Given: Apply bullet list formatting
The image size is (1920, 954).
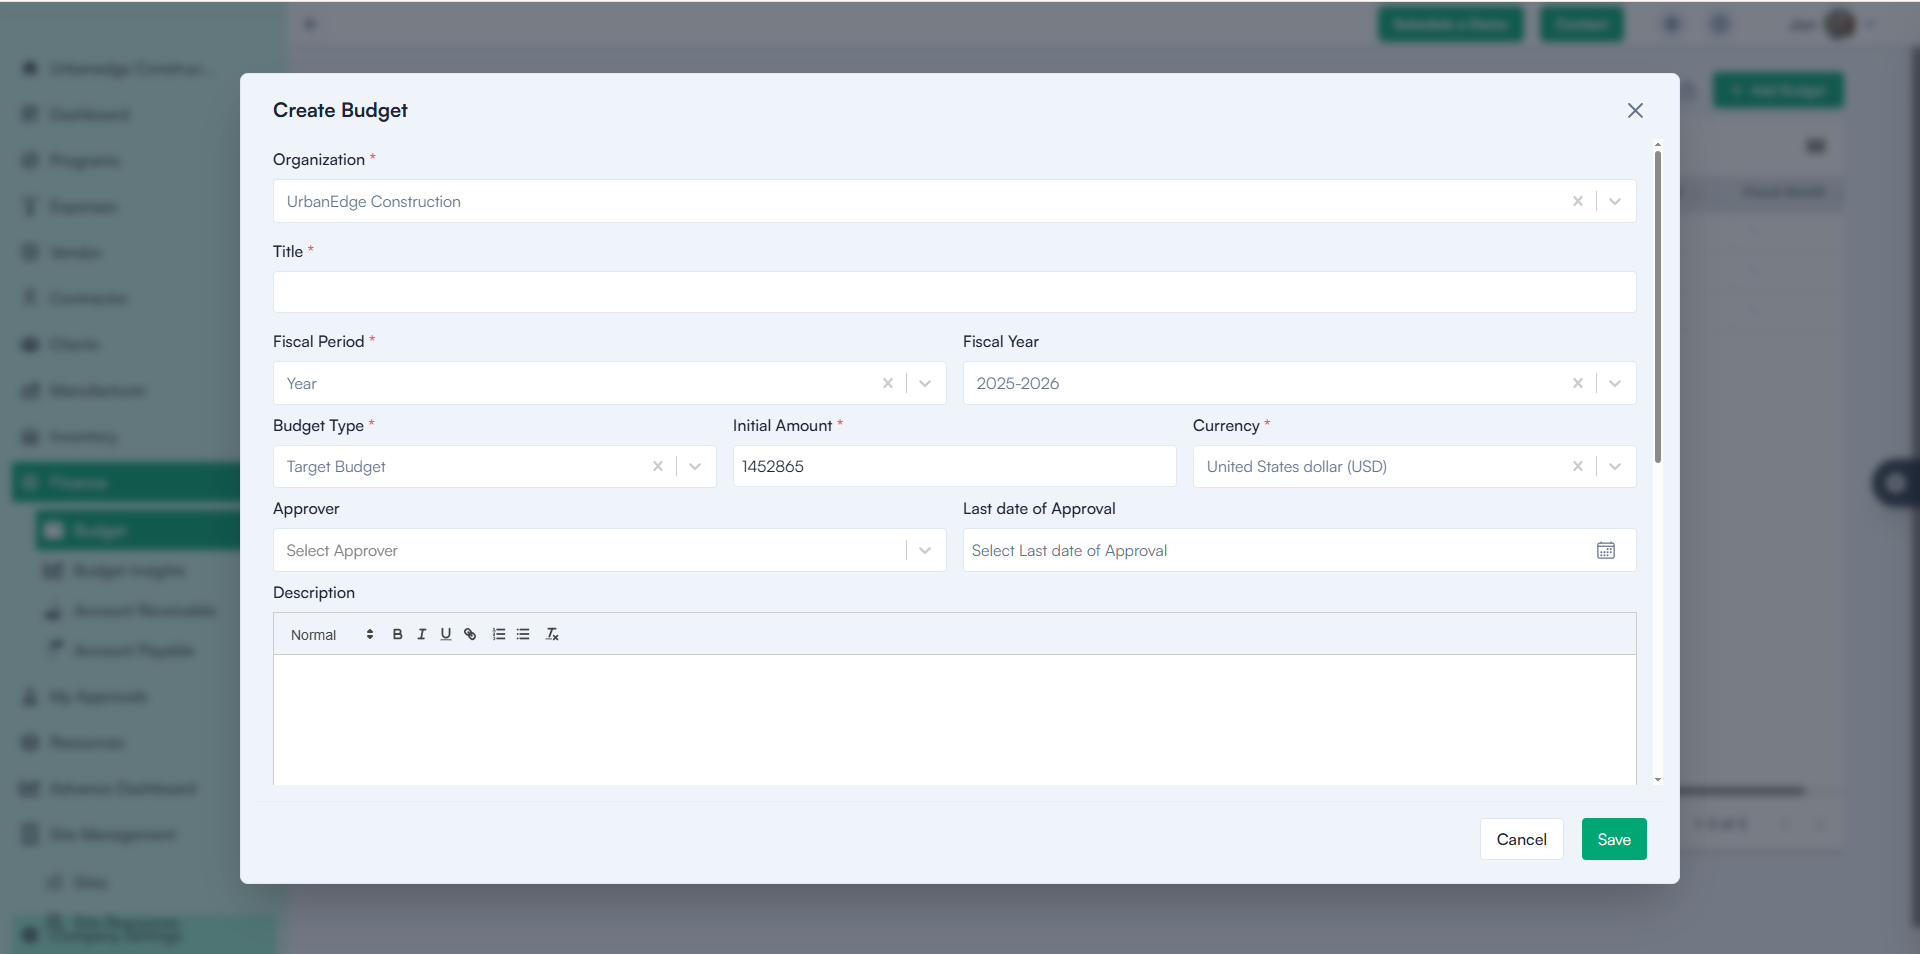Looking at the screenshot, I should tap(523, 634).
